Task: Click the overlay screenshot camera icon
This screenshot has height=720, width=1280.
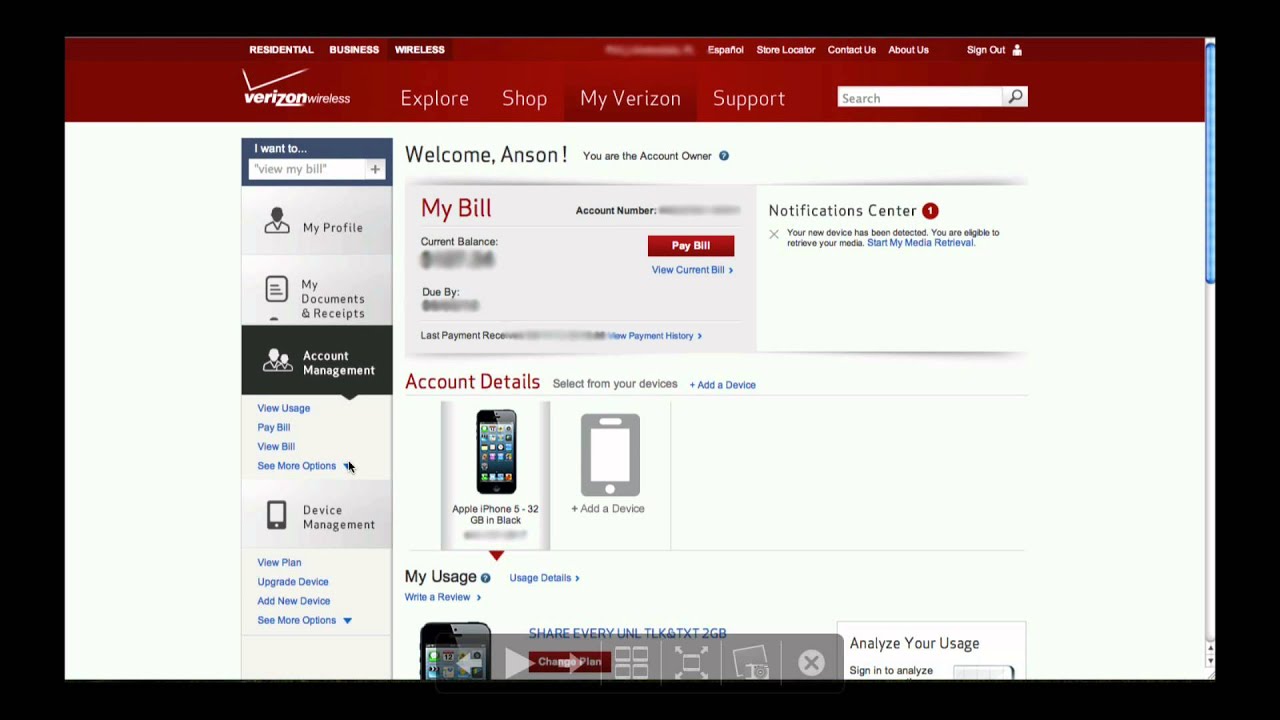Action: coord(751,662)
